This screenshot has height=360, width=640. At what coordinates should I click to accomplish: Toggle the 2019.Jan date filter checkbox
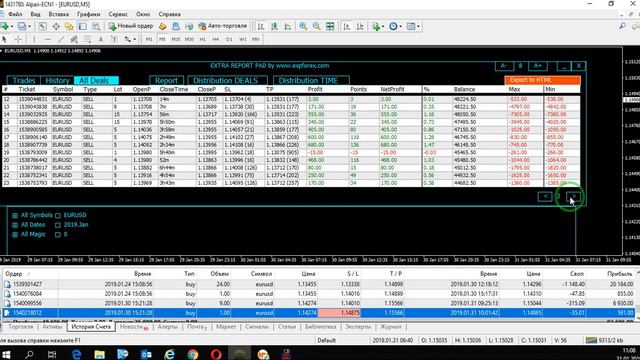pyautogui.click(x=58, y=225)
